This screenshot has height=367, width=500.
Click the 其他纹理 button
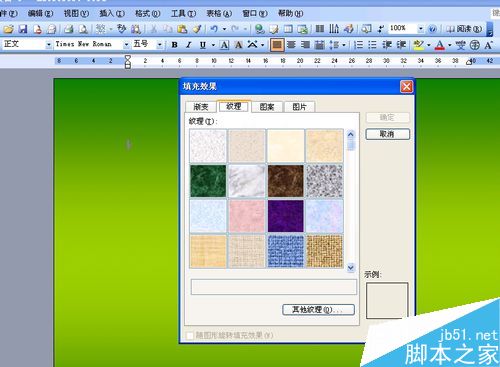click(318, 310)
